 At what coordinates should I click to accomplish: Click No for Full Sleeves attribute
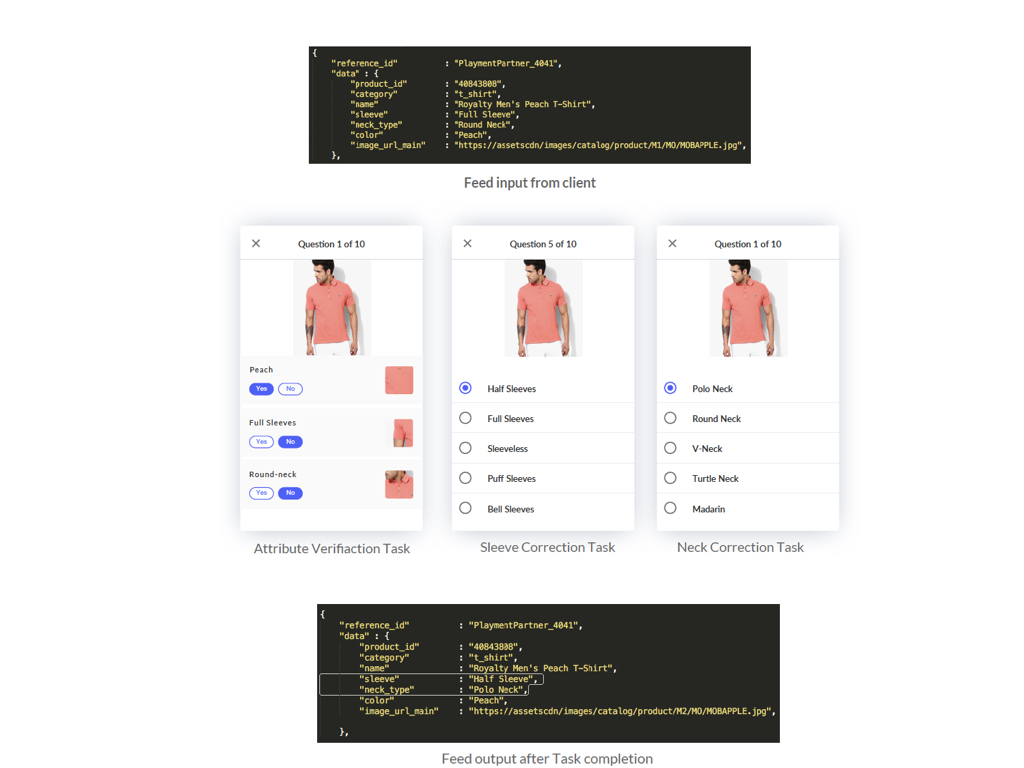coord(291,442)
